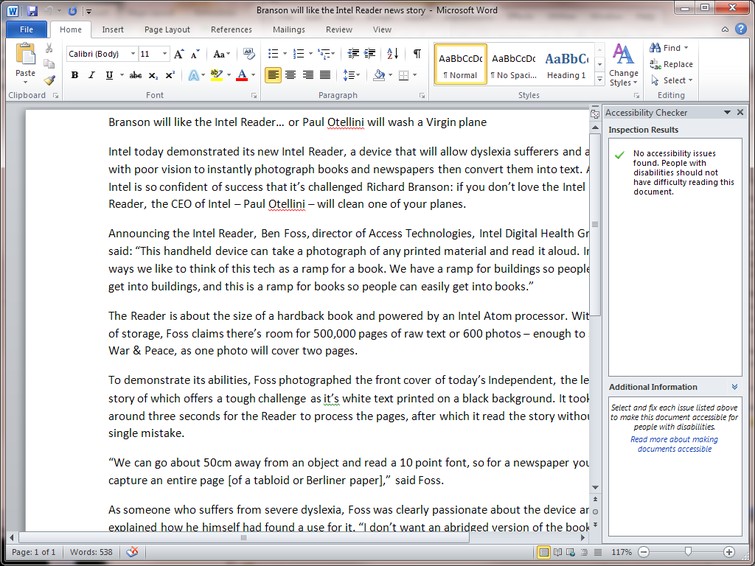Open the Bullets dropdown arrow
The height and width of the screenshot is (566, 755).
coord(285,53)
